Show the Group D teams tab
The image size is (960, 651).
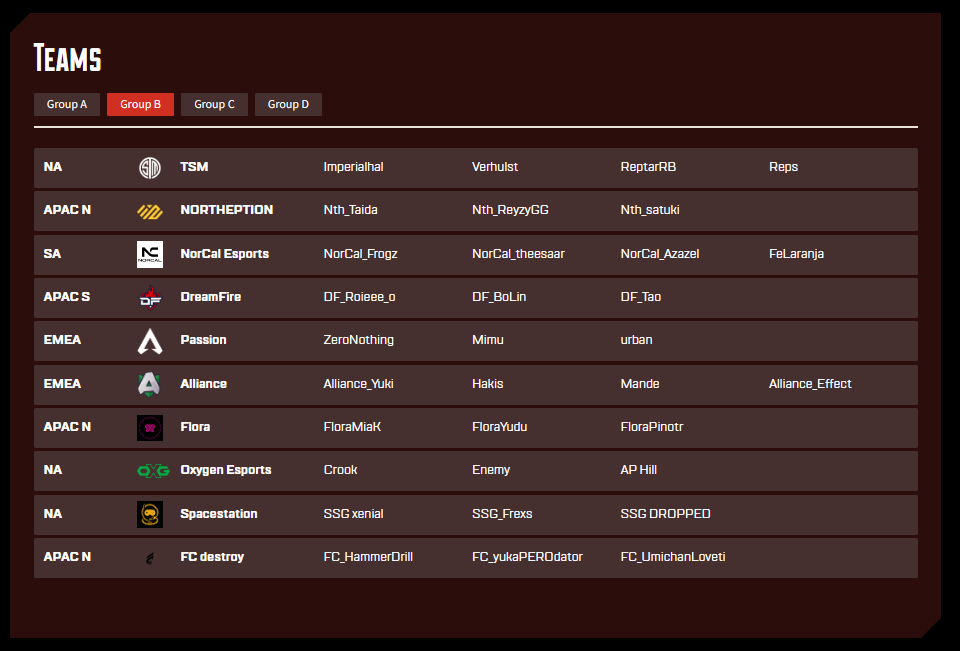pyautogui.click(x=288, y=104)
